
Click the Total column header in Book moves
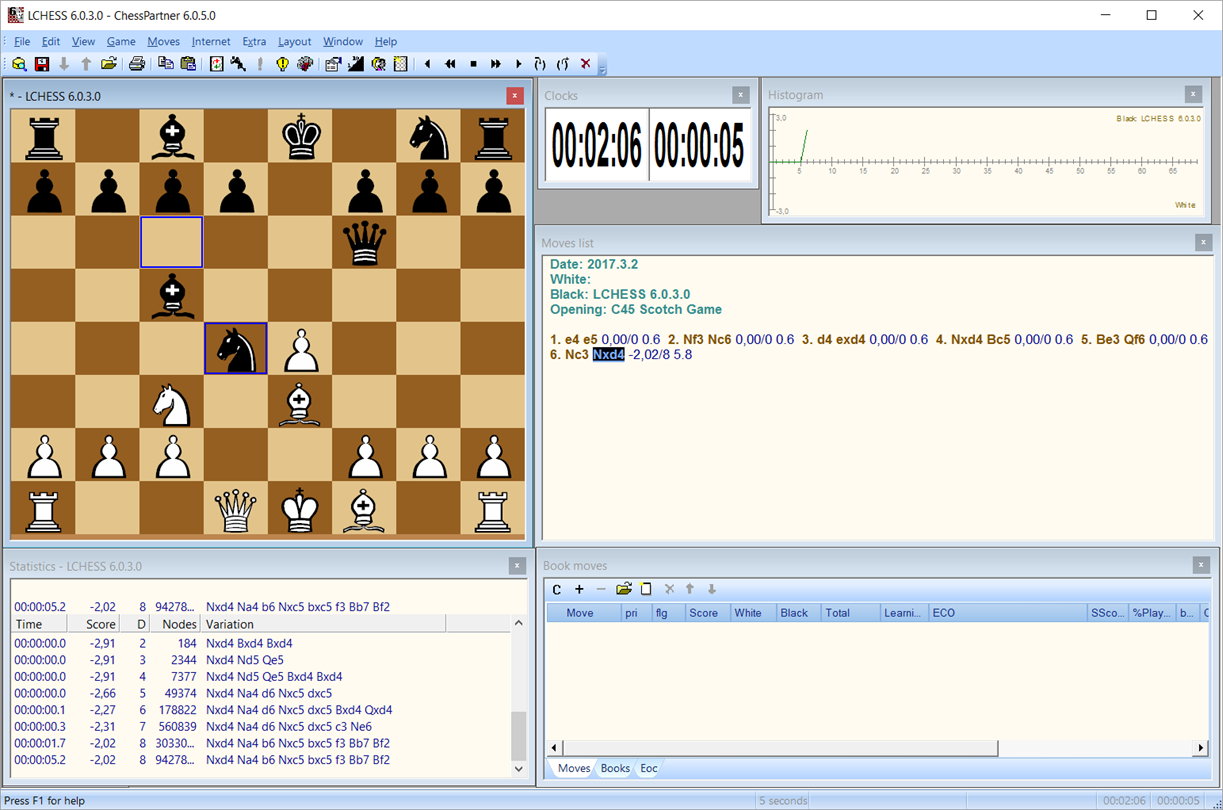pyautogui.click(x=850, y=613)
